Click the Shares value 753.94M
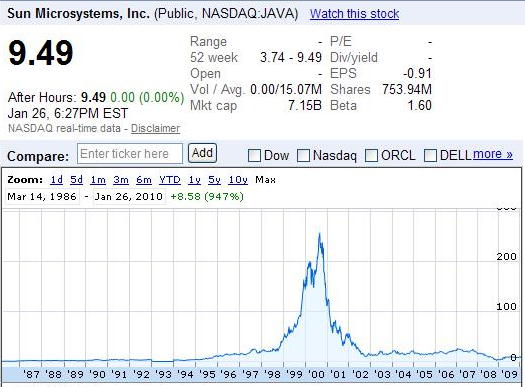 407,89
